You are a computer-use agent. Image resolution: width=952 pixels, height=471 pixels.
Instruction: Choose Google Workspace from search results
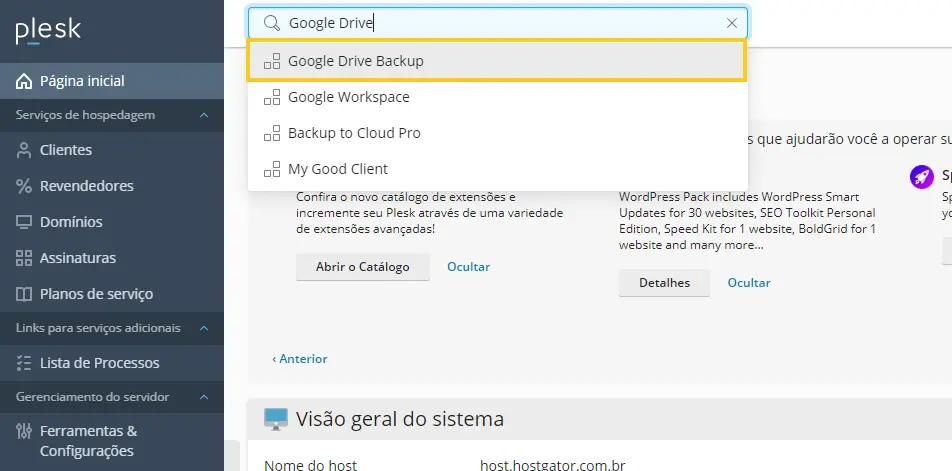coord(497,97)
